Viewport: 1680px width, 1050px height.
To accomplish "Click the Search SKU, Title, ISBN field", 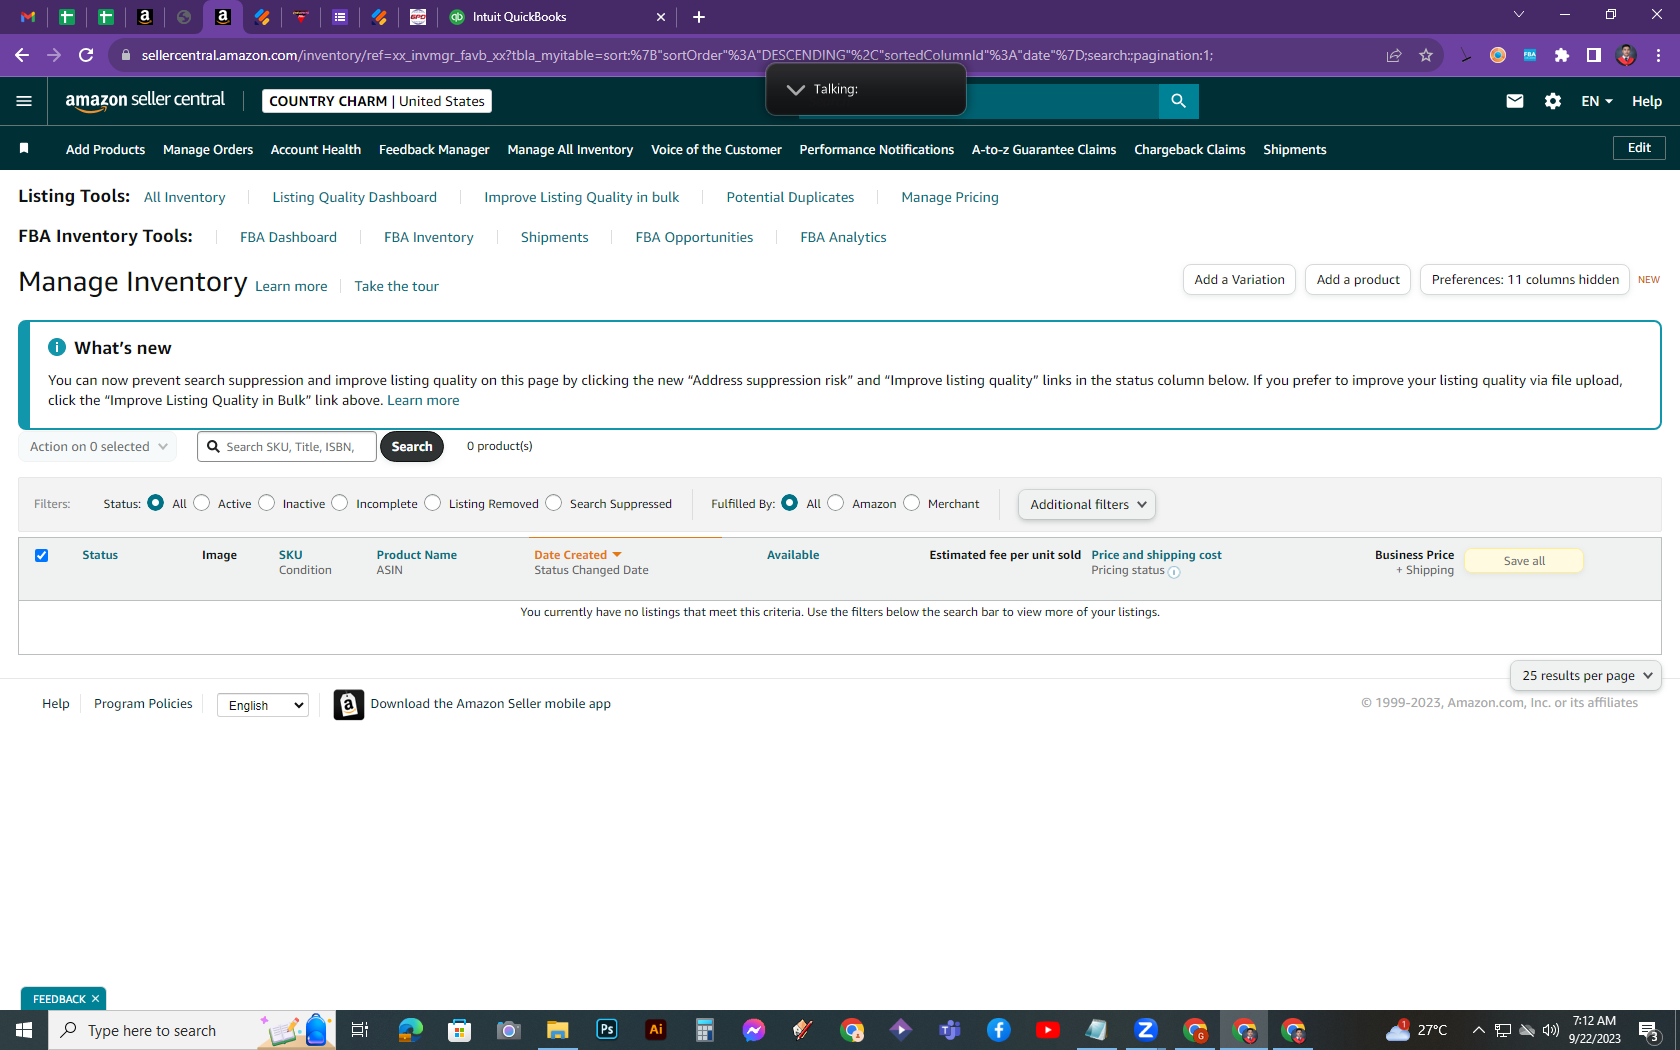I will click(287, 447).
